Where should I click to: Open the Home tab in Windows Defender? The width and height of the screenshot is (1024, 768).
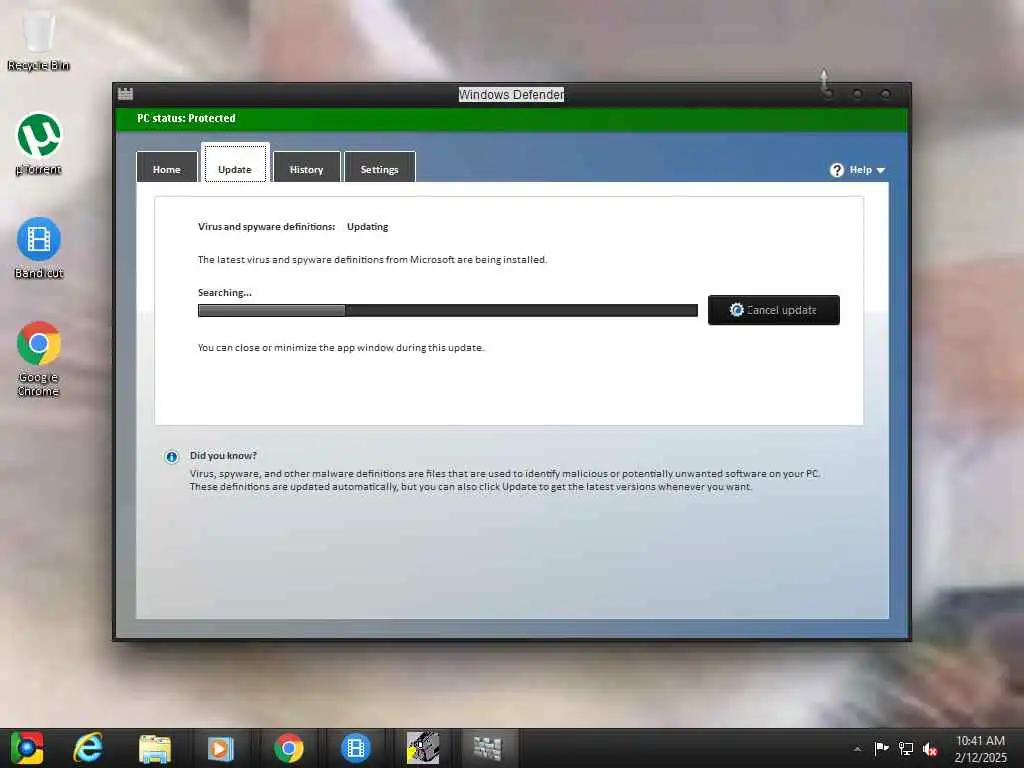tap(167, 168)
